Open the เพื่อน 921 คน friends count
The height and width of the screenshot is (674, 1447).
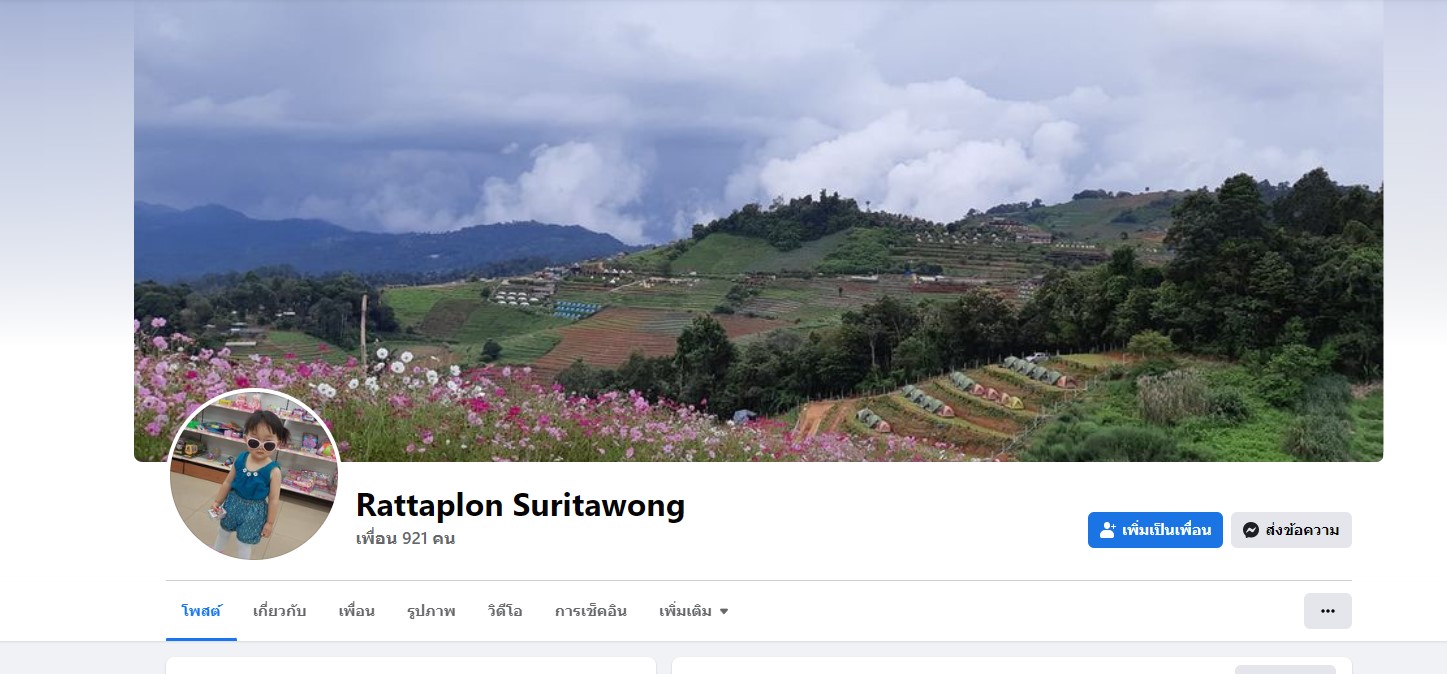[405, 538]
